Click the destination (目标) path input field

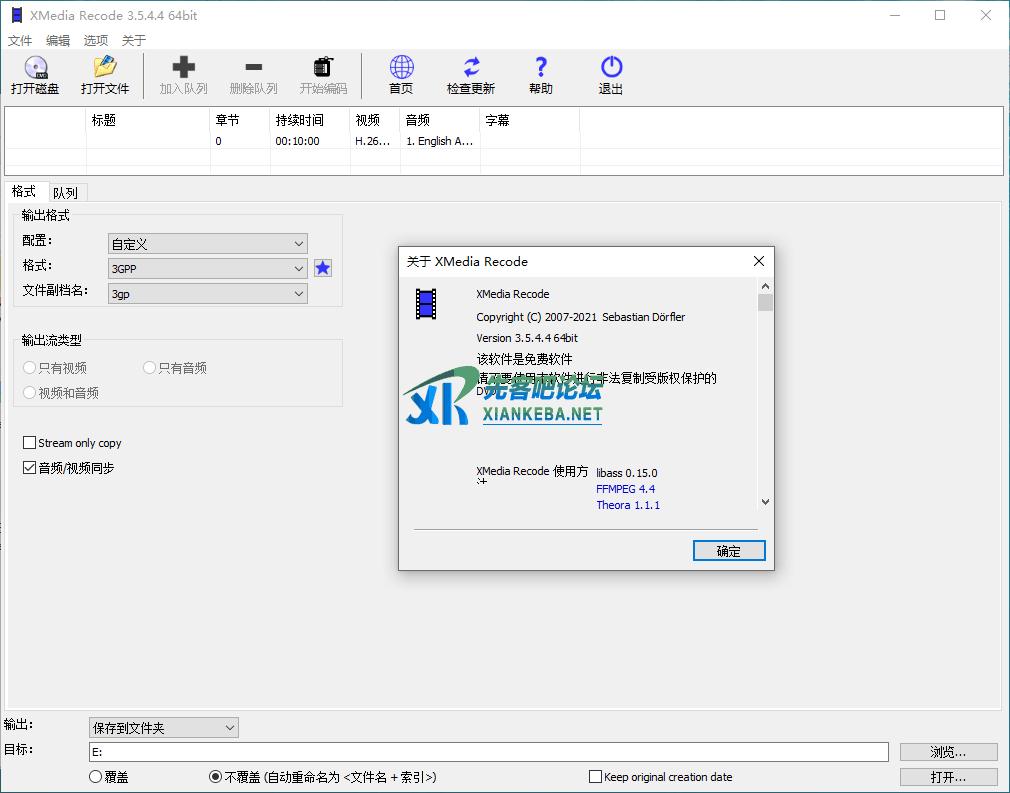coord(488,752)
